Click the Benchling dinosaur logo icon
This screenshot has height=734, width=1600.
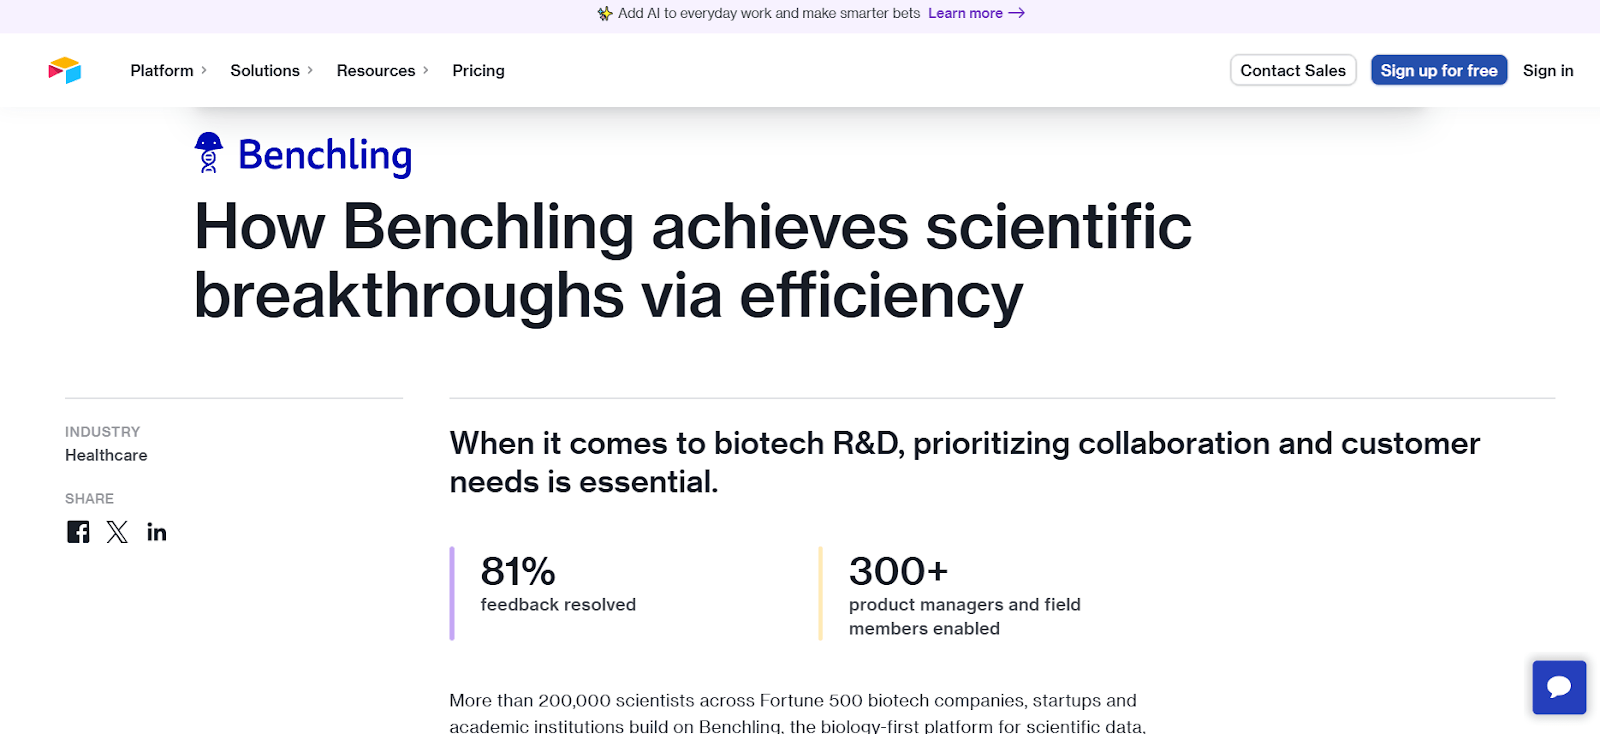click(209, 154)
